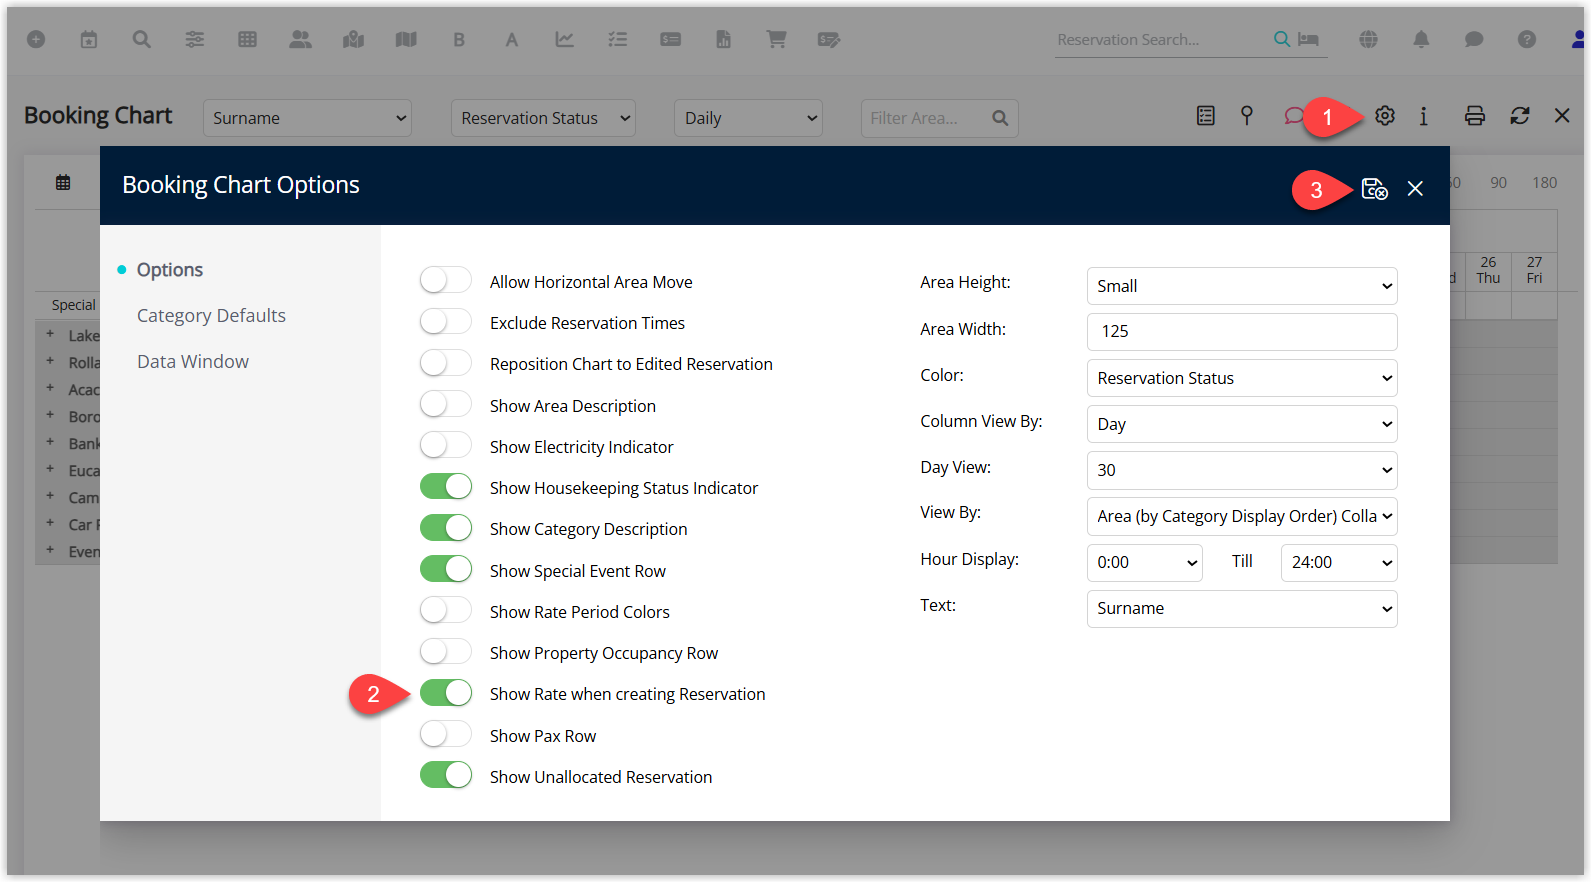Click the plus add icon in top toolbar
This screenshot has width=1592, height=883.
point(36,39)
